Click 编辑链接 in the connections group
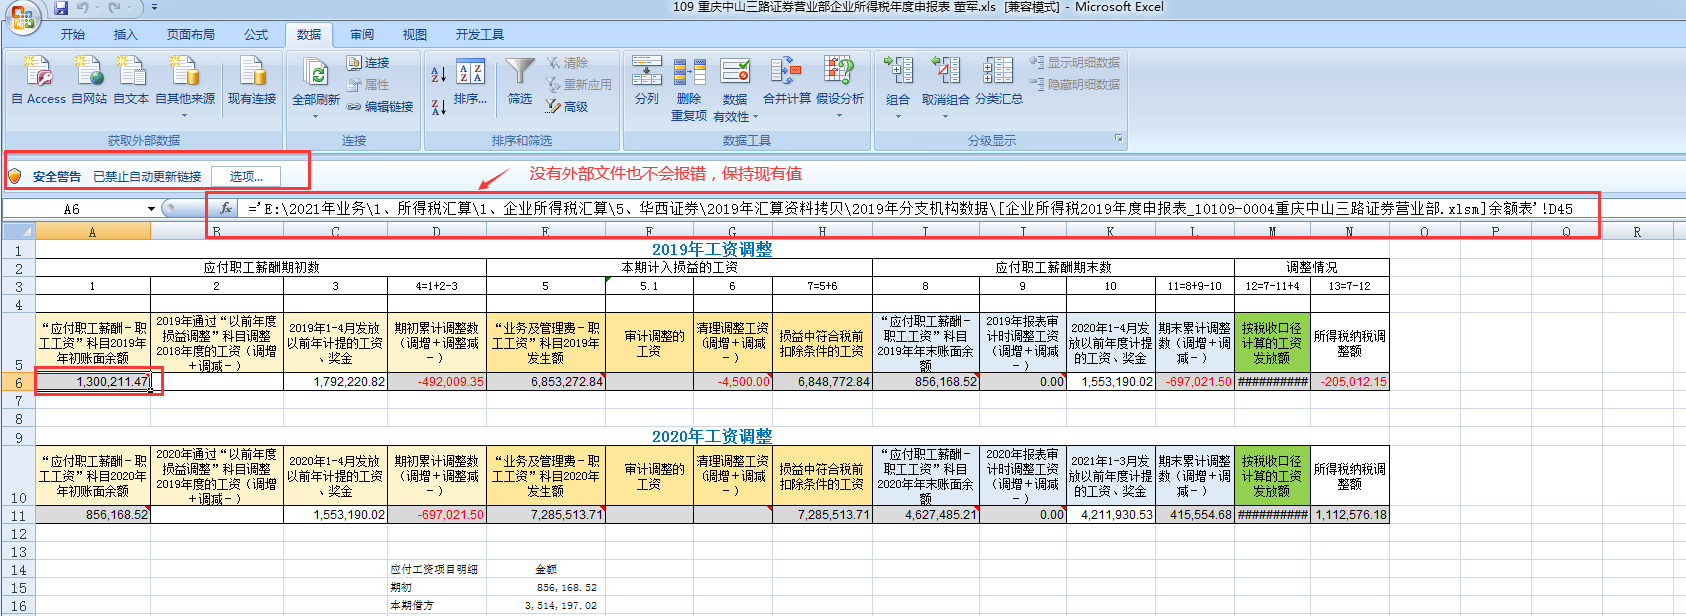Screen dimensions: 1686x616 pyautogui.click(x=381, y=106)
